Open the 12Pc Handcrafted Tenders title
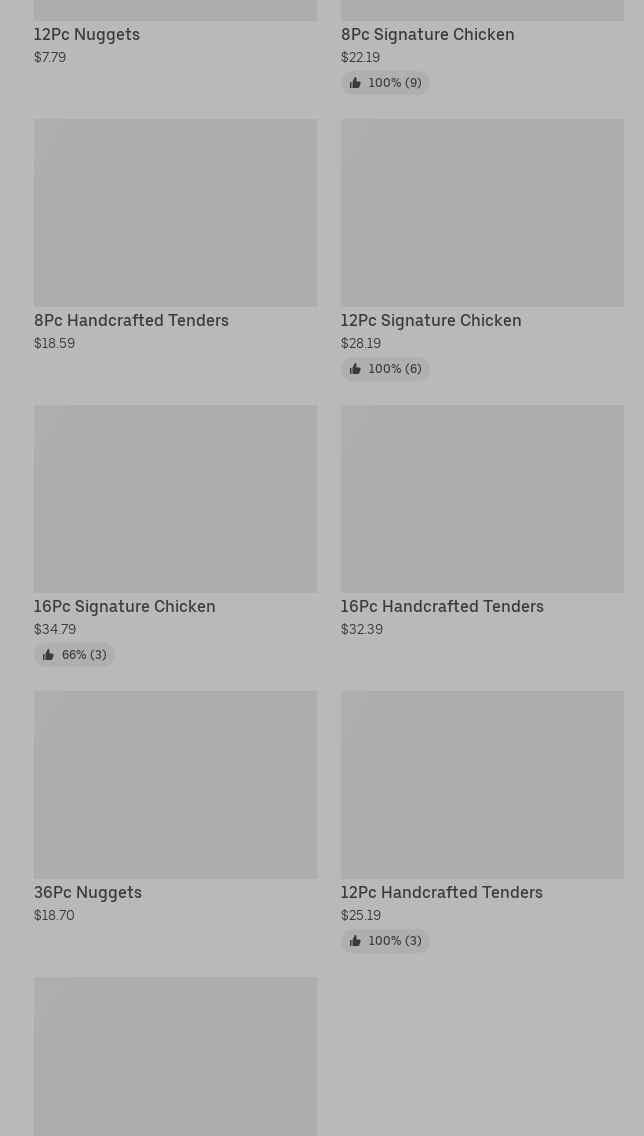The height and width of the screenshot is (1136, 644). coord(441,893)
